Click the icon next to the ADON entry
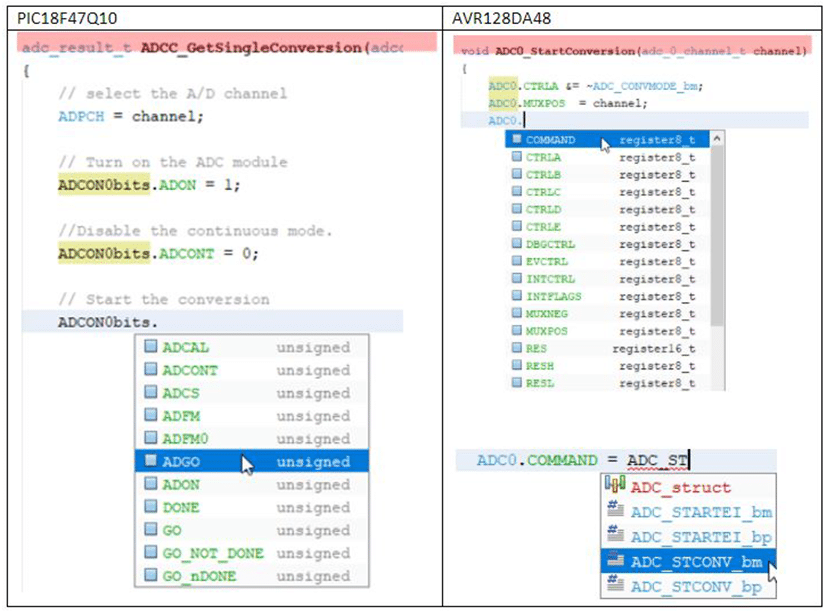830x616 pixels. pyautogui.click(x=150, y=485)
